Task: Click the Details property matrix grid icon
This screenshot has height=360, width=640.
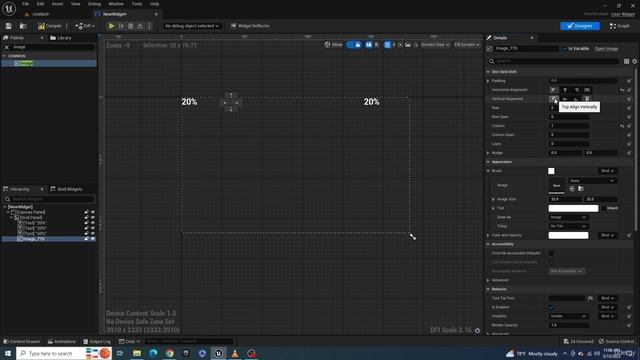Action: 627,61
